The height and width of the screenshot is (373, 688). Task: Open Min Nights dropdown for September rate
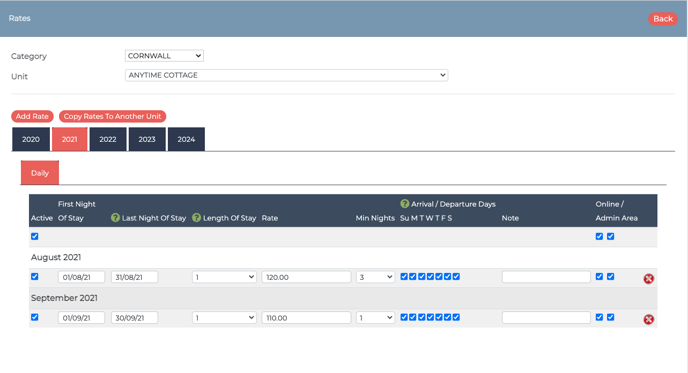point(375,318)
